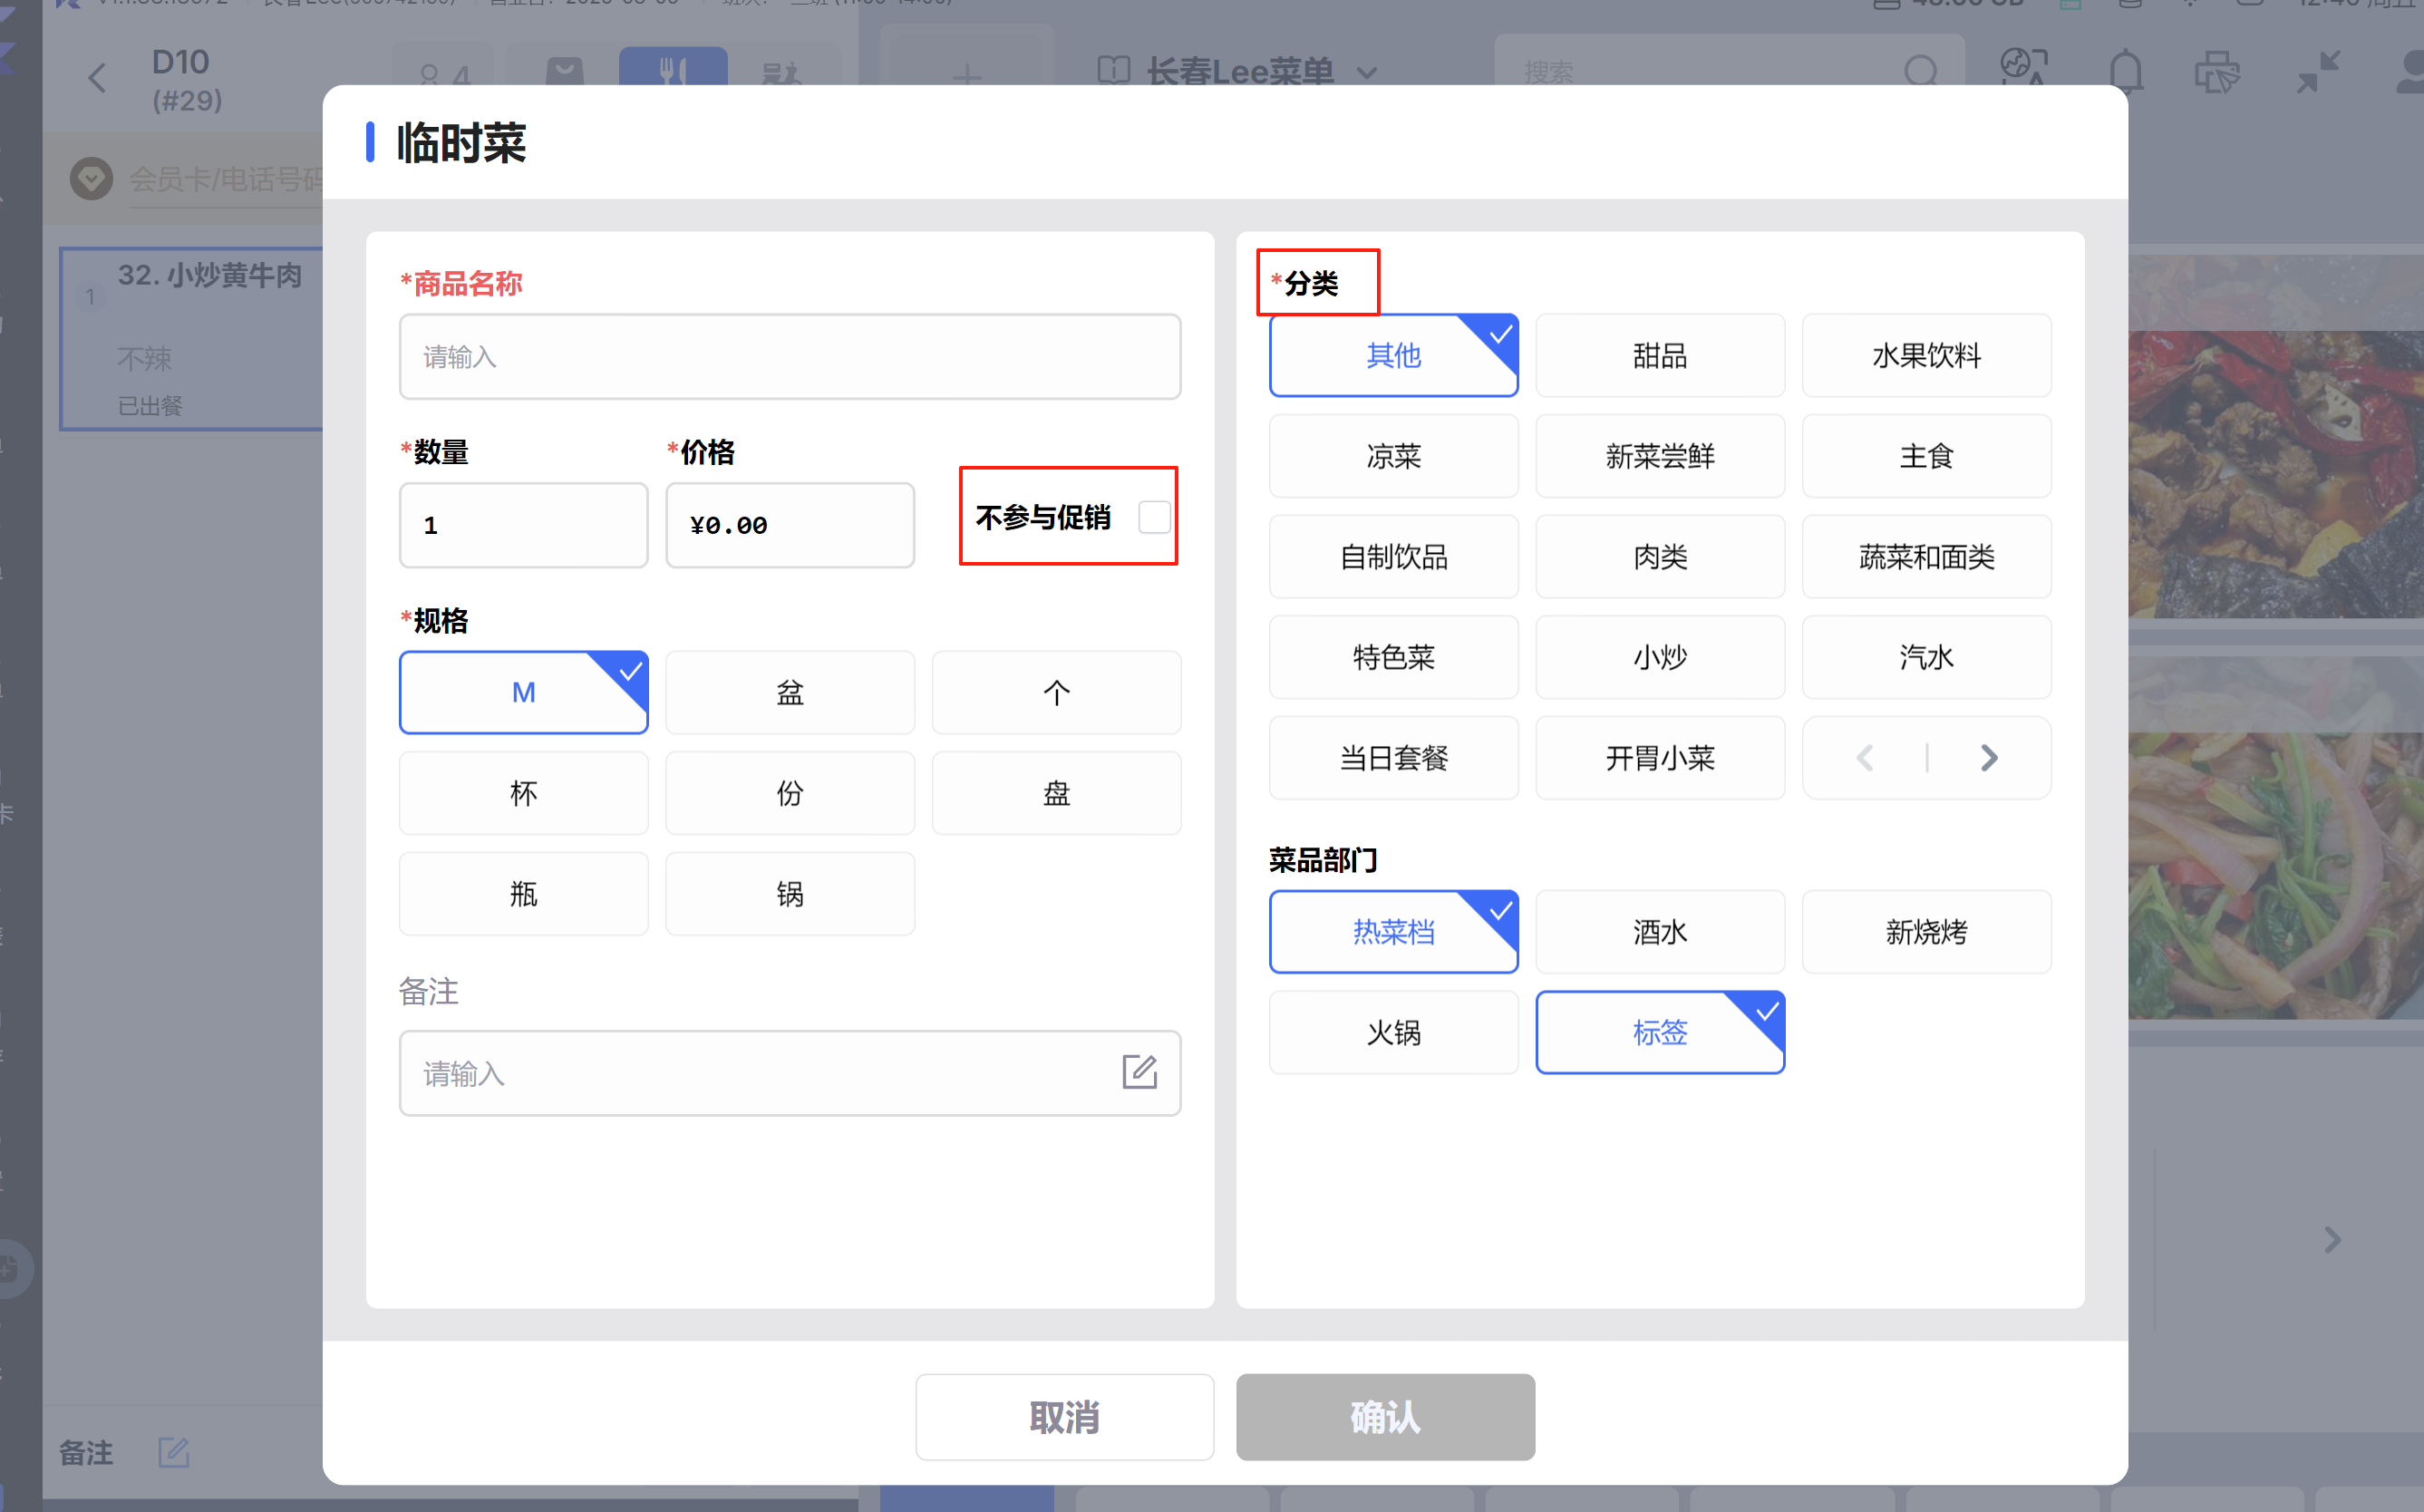Choose the 汽水 category
The image size is (2424, 1512).
1926,657
